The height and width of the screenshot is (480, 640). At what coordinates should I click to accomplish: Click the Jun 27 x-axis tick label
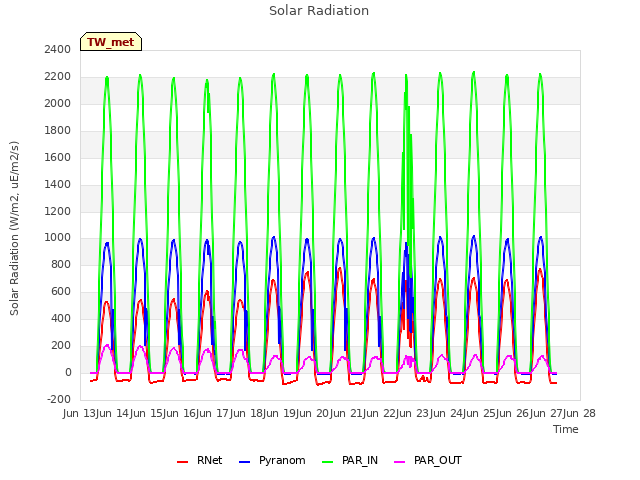click(548, 413)
